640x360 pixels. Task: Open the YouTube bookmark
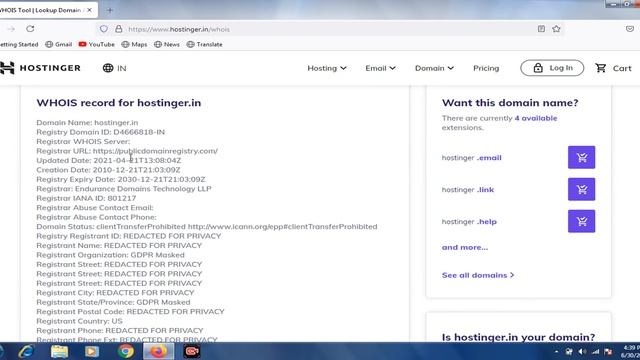pos(96,44)
